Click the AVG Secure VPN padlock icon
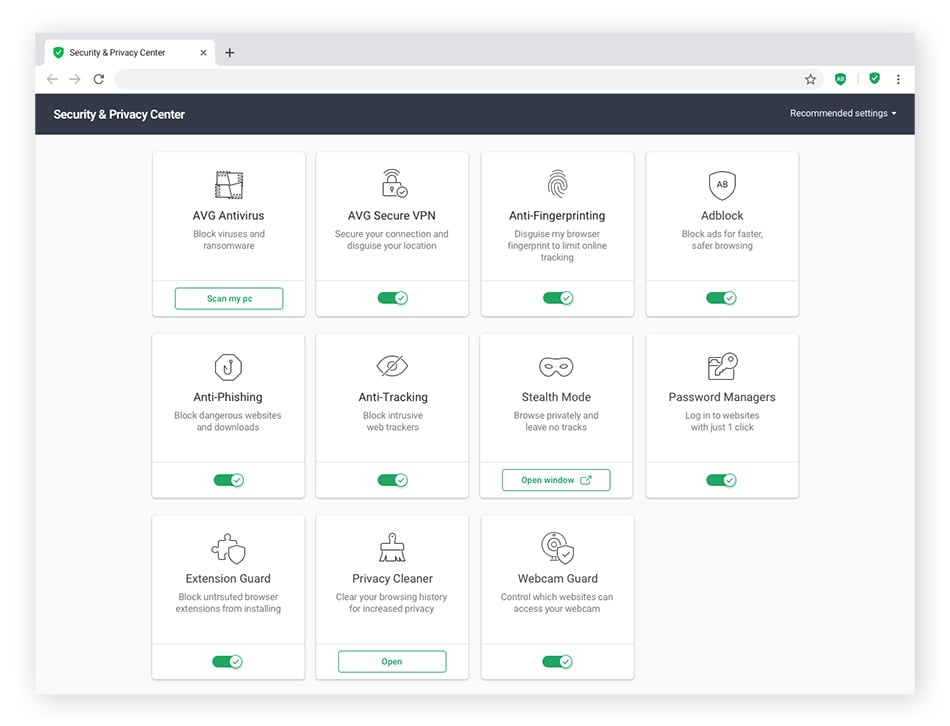Image resolution: width=950 pixels, height=726 pixels. [394, 184]
